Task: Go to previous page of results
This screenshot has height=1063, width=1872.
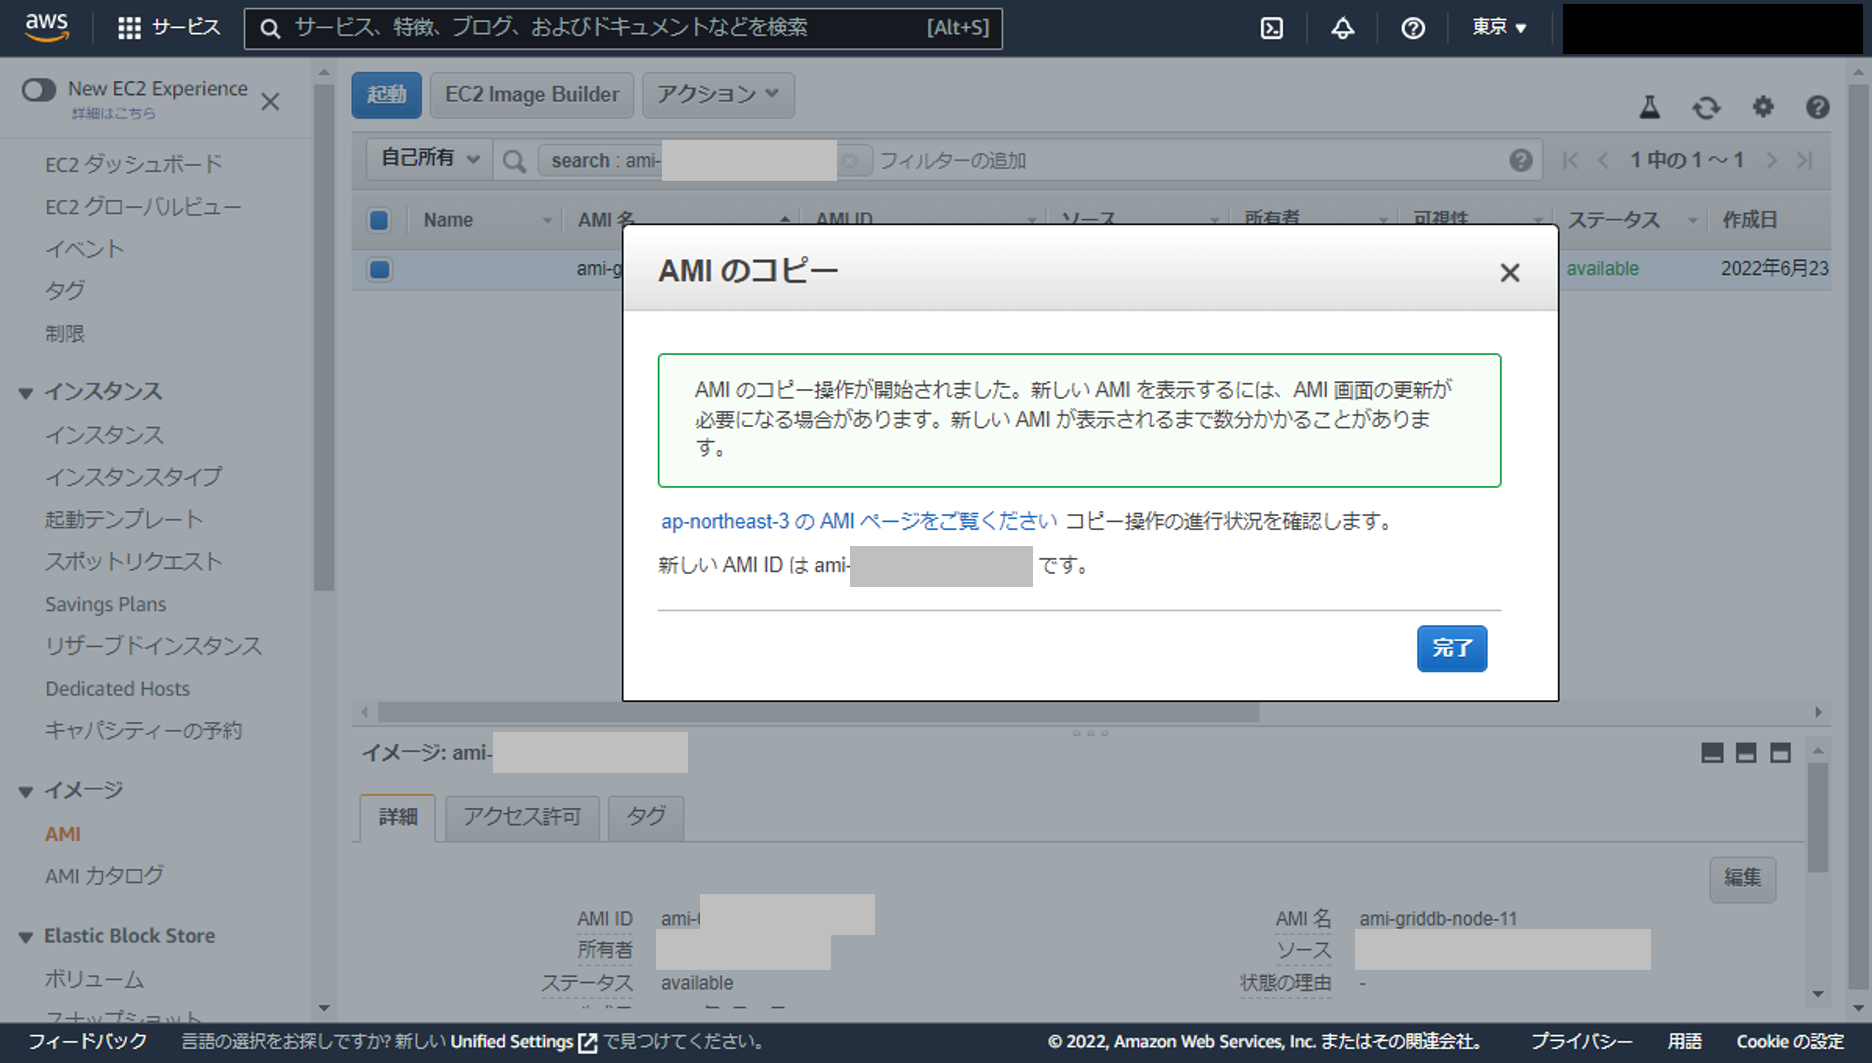Action: point(1603,160)
